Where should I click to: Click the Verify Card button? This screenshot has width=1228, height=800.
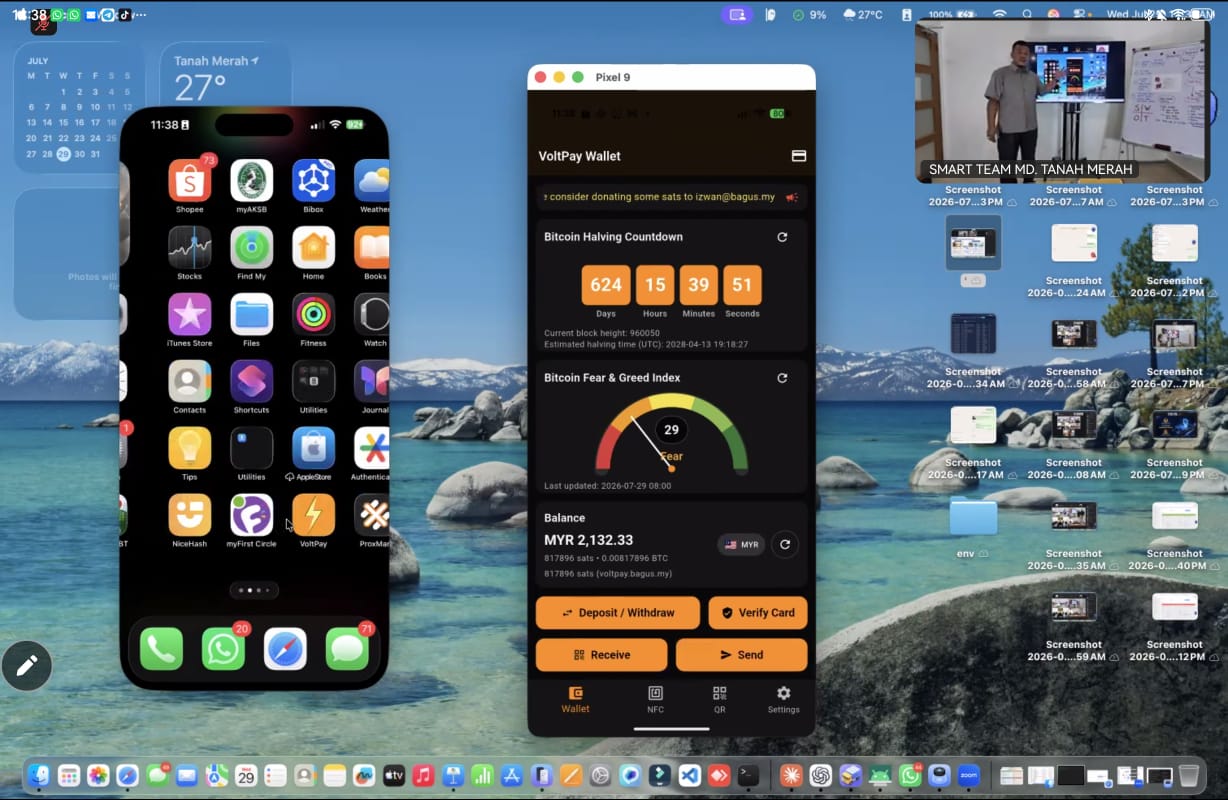pyautogui.click(x=758, y=613)
